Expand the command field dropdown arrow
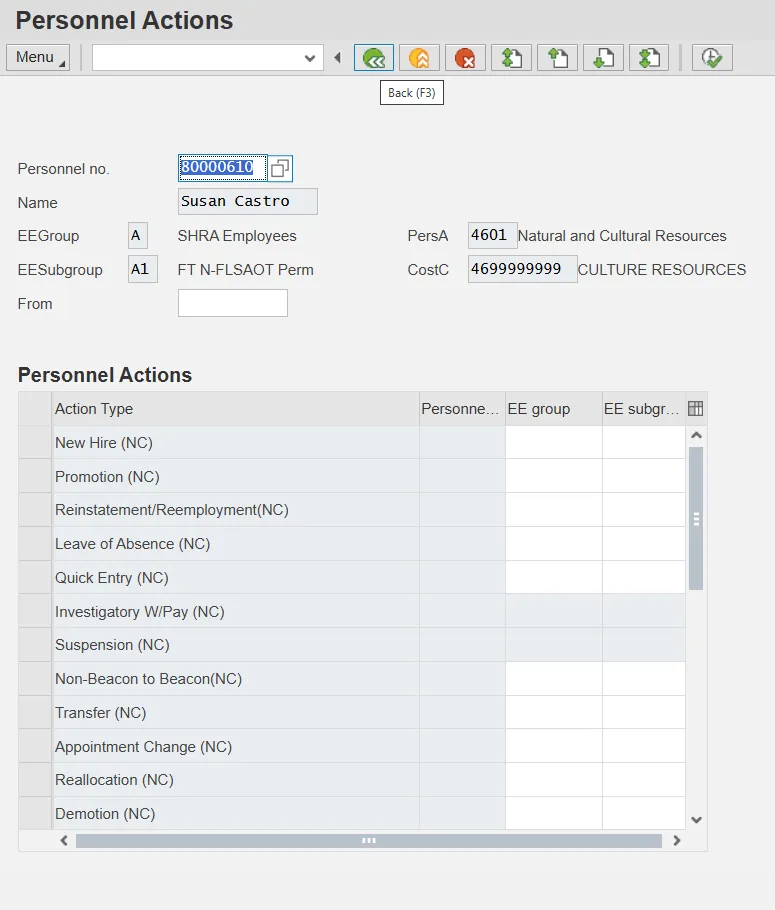This screenshot has height=910, width=775. click(310, 58)
